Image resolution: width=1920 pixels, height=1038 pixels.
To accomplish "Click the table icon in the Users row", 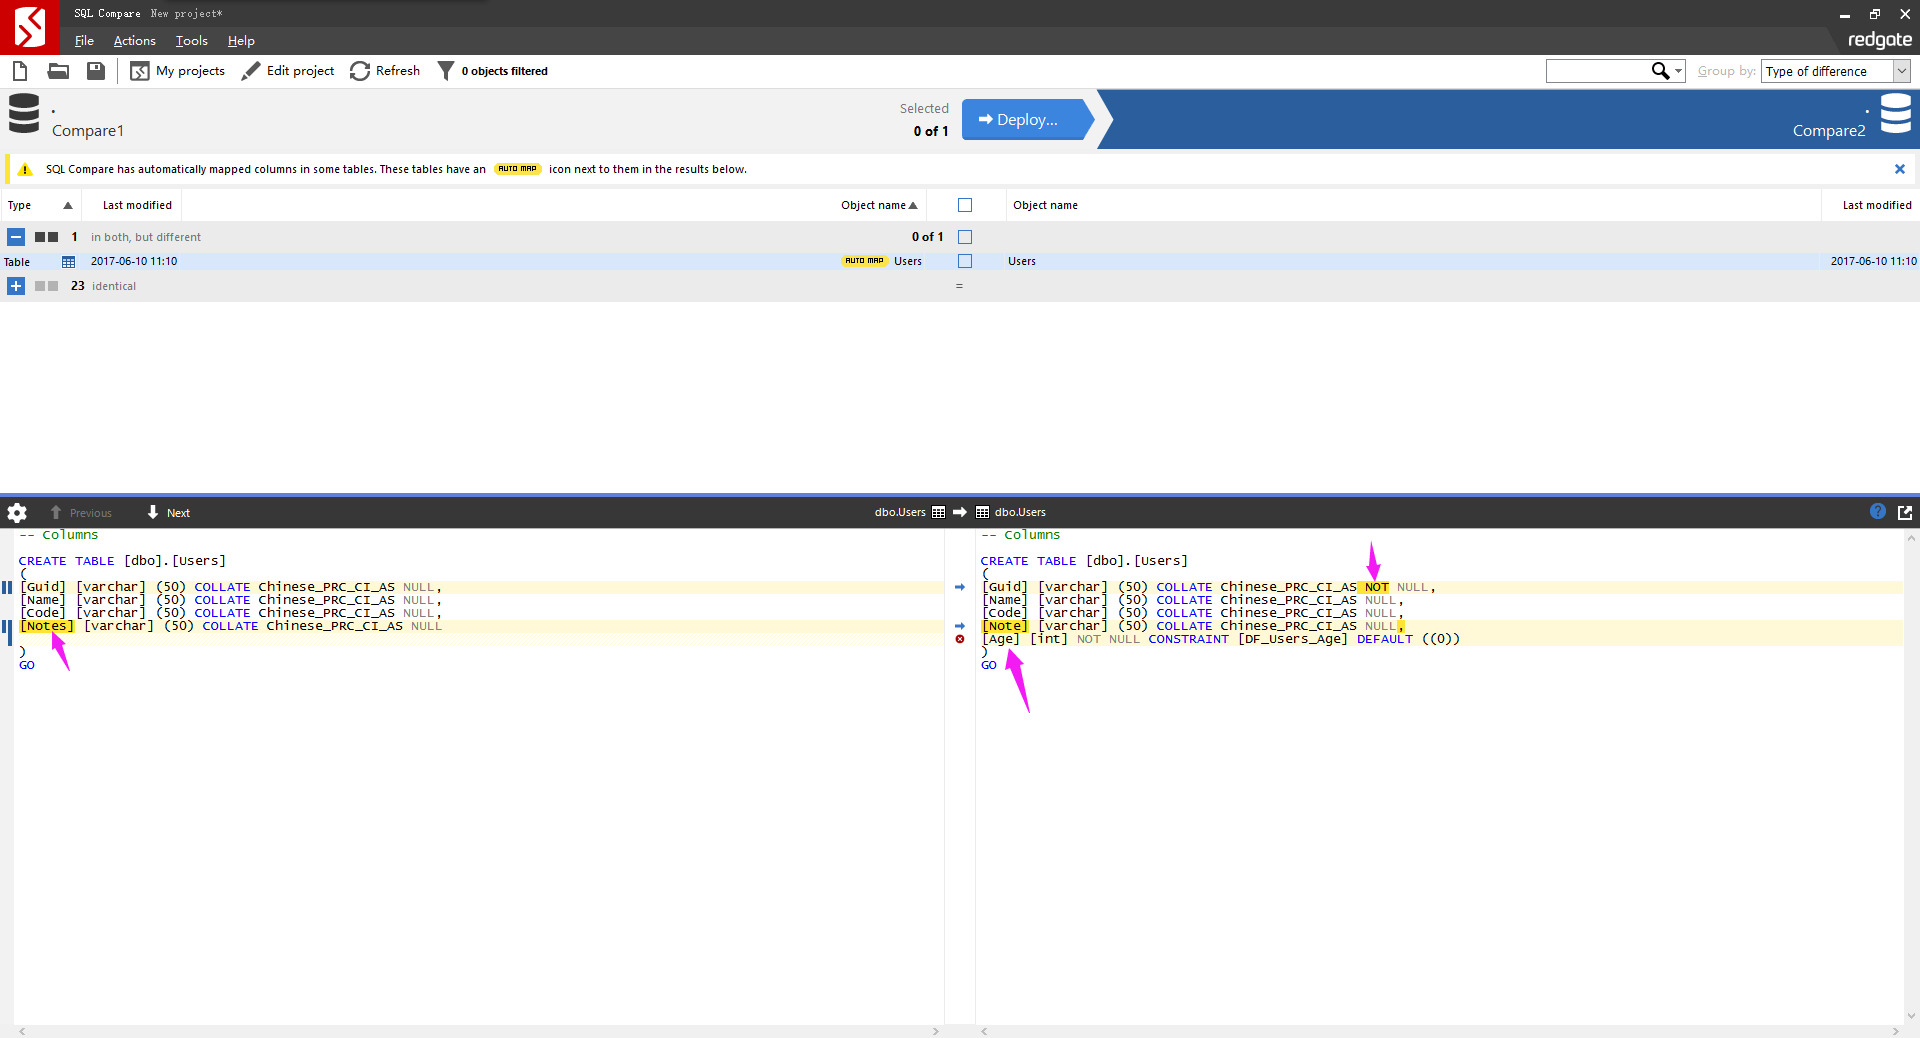I will point(68,261).
